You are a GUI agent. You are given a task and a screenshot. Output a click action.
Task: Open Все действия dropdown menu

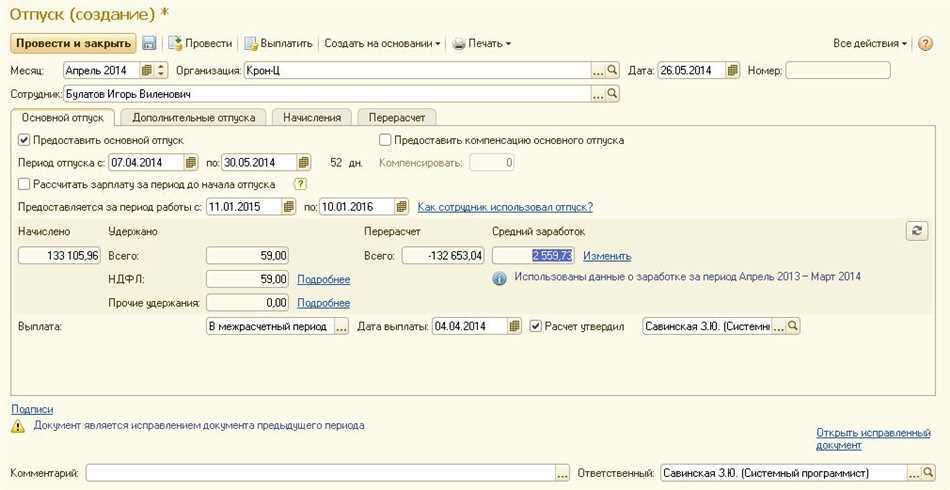870,44
